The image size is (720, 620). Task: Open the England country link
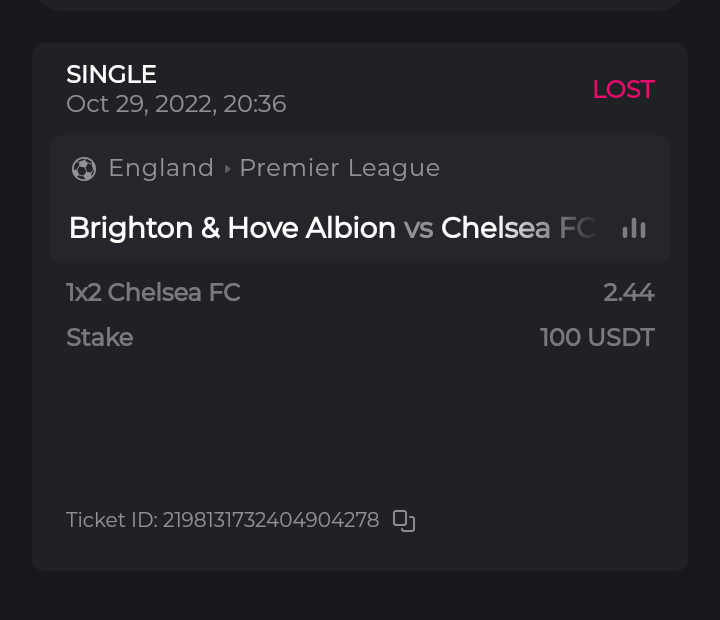point(161,168)
